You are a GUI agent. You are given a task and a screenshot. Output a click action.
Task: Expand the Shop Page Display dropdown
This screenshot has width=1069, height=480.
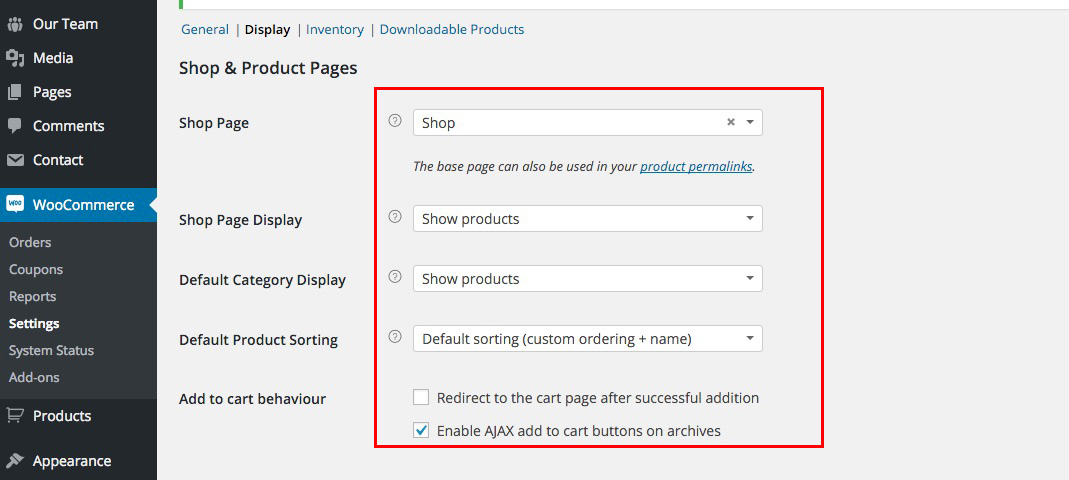click(x=586, y=219)
